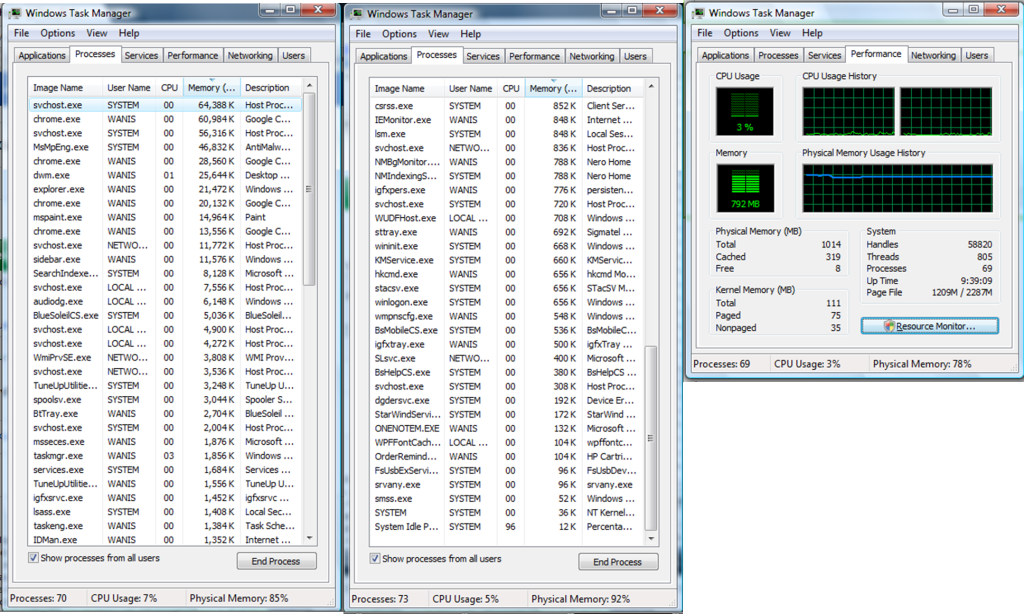Click the Memory meter showing 792 MB
Image resolution: width=1024 pixels, height=614 pixels.
pyautogui.click(x=744, y=188)
